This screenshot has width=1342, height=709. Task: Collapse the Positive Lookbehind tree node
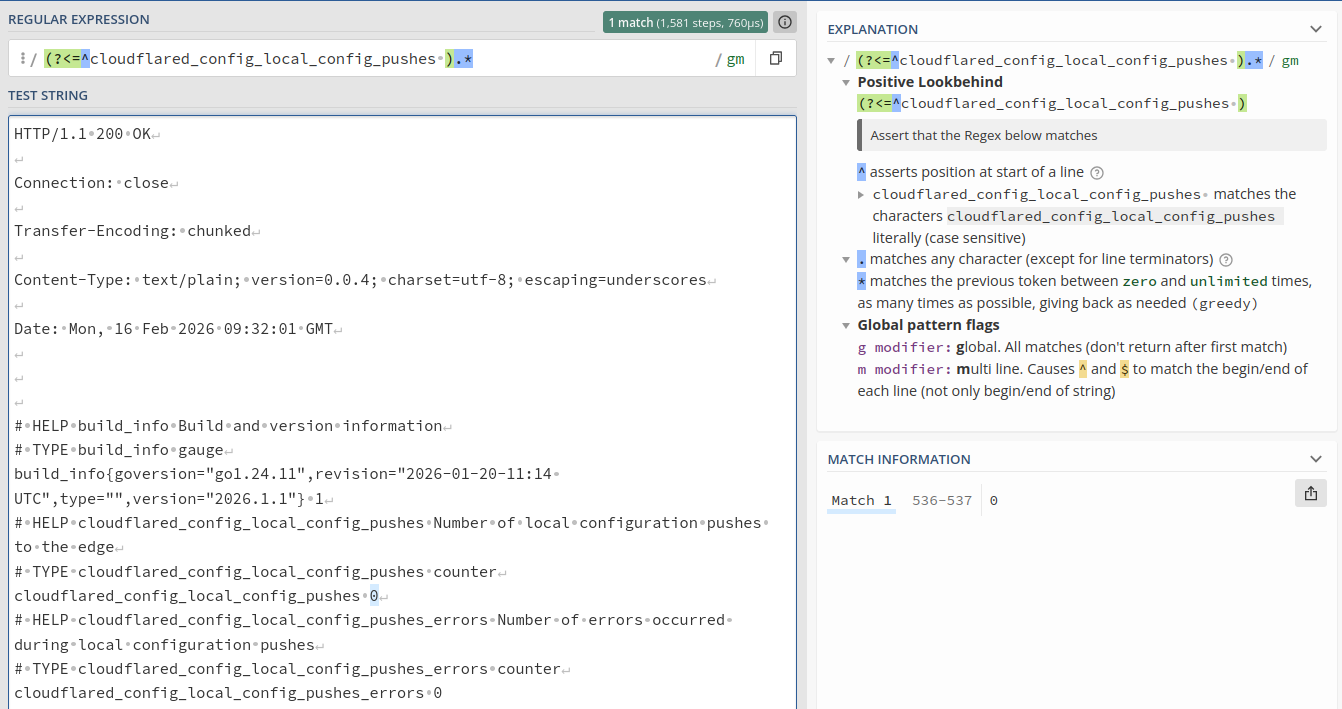tap(846, 82)
